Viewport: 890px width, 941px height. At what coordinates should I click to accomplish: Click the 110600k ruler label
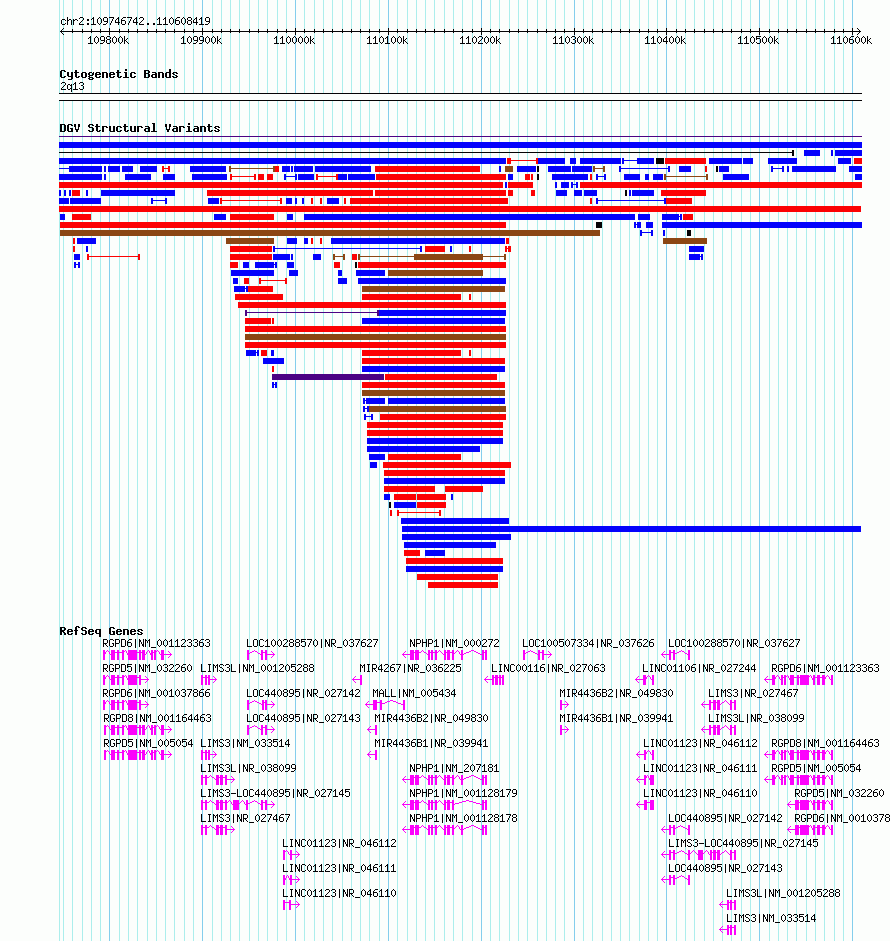(x=851, y=40)
